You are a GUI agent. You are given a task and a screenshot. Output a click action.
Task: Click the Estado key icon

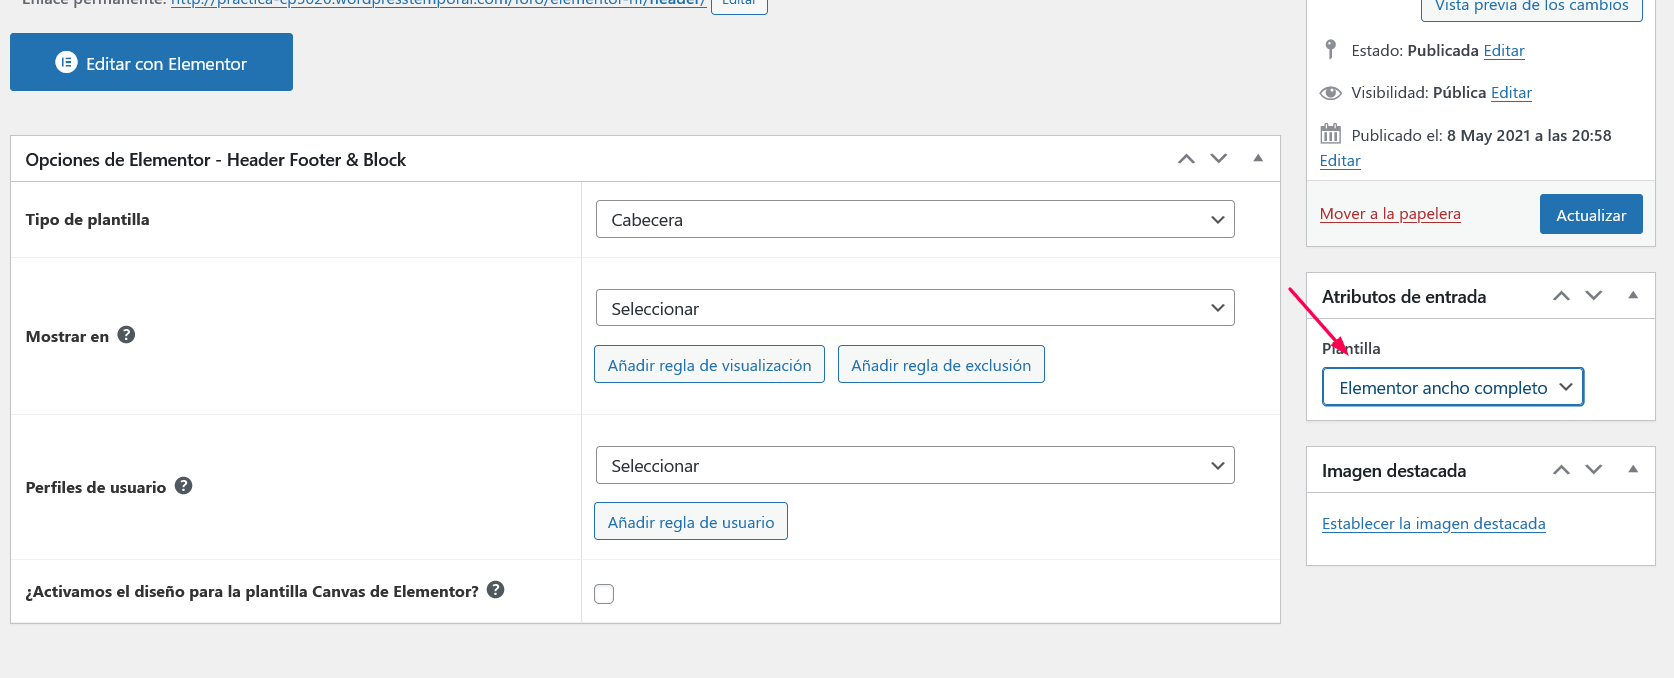(x=1330, y=49)
